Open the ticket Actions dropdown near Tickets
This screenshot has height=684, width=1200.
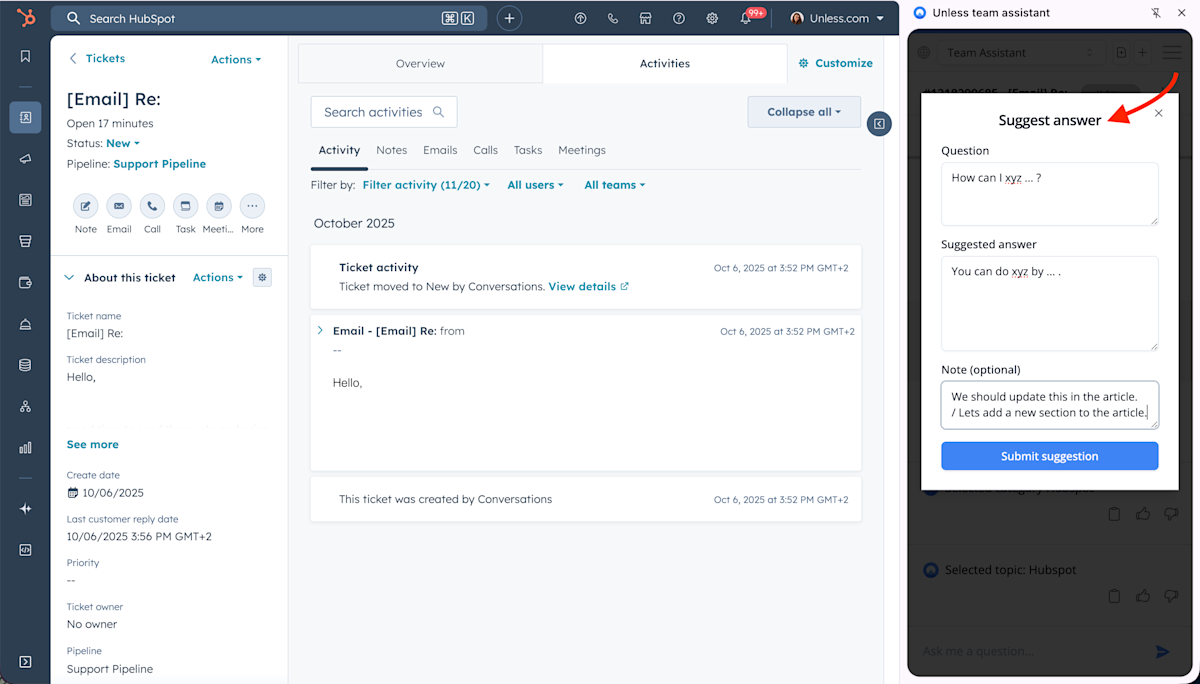[236, 59]
